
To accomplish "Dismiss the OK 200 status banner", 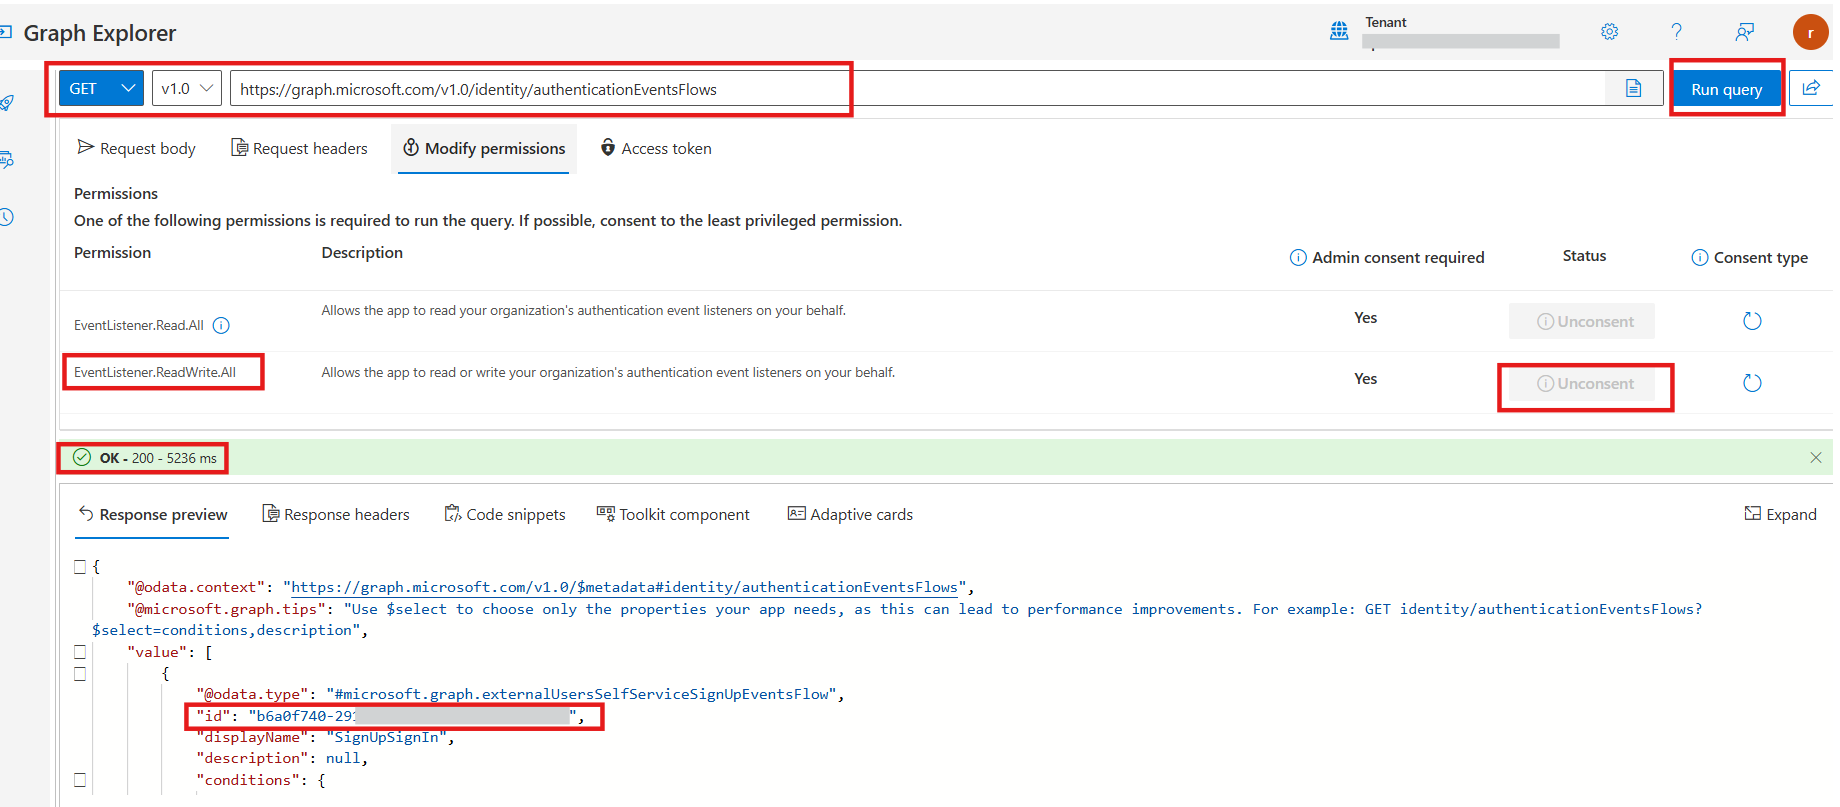I will point(1816,457).
